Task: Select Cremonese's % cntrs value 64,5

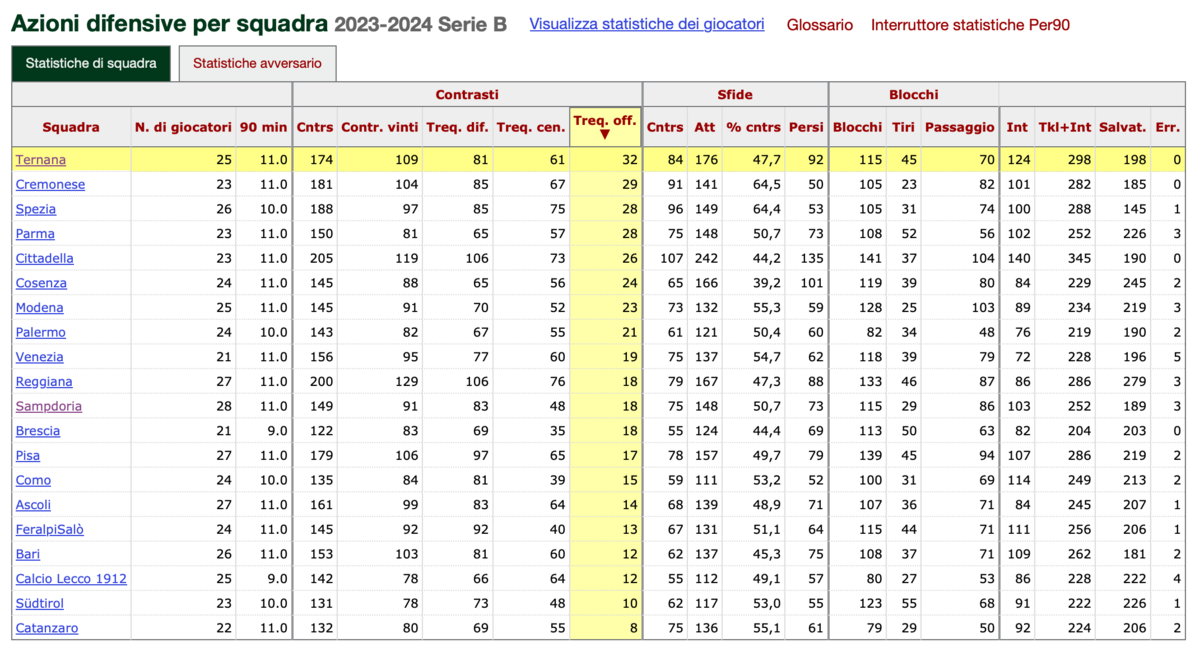Action: click(767, 185)
